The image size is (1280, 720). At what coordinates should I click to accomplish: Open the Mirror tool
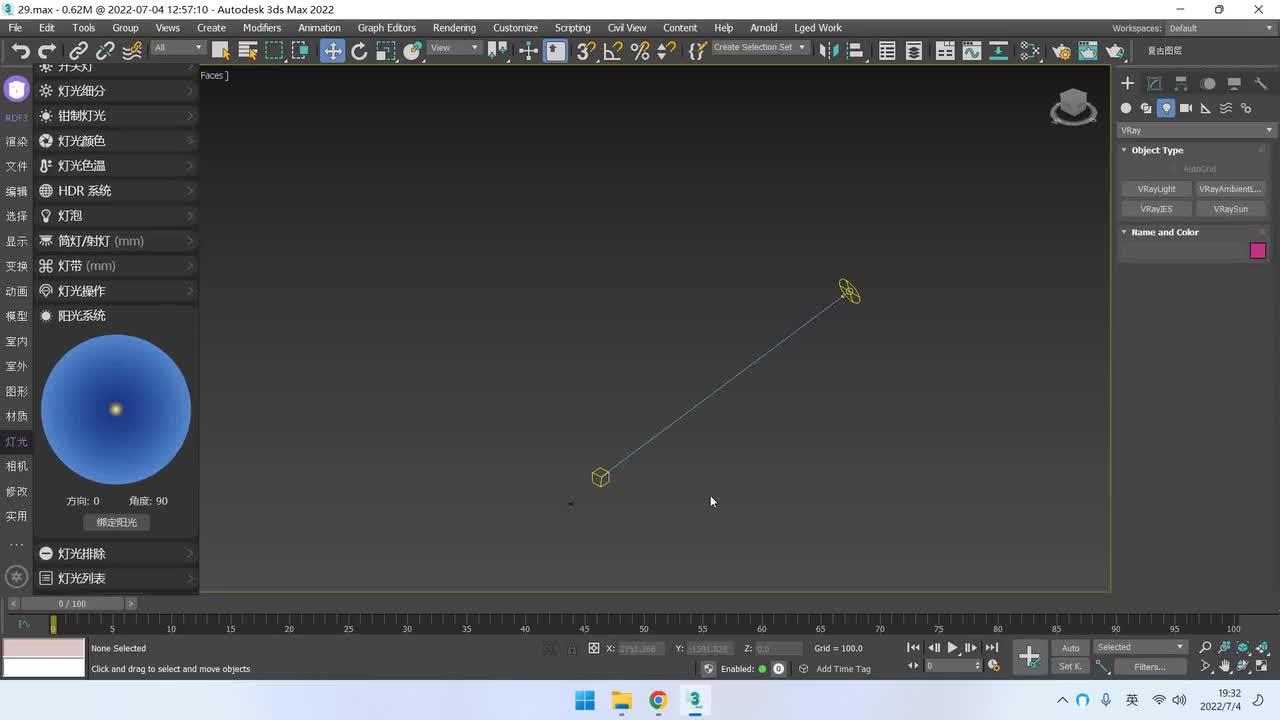click(x=827, y=51)
